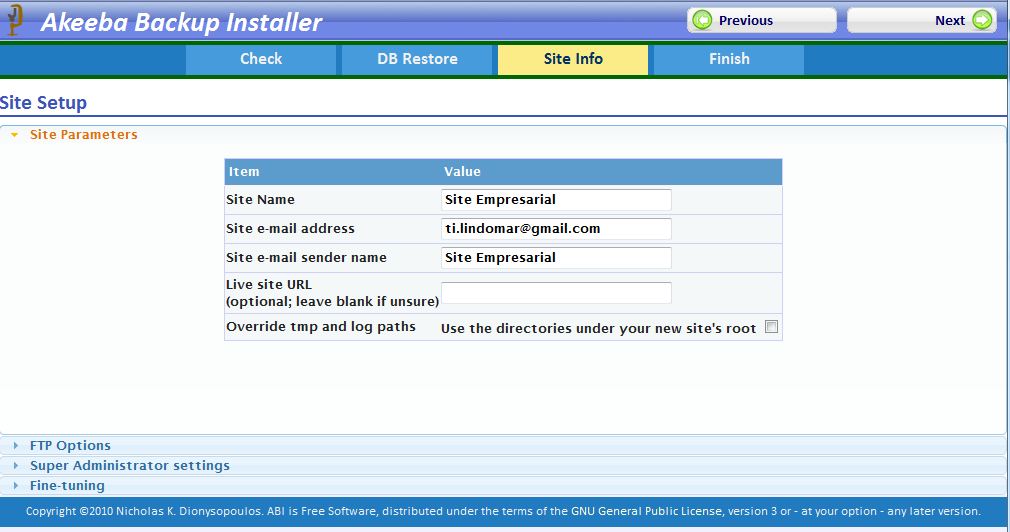Click the Akeeba Backup logo icon

pos(14,19)
